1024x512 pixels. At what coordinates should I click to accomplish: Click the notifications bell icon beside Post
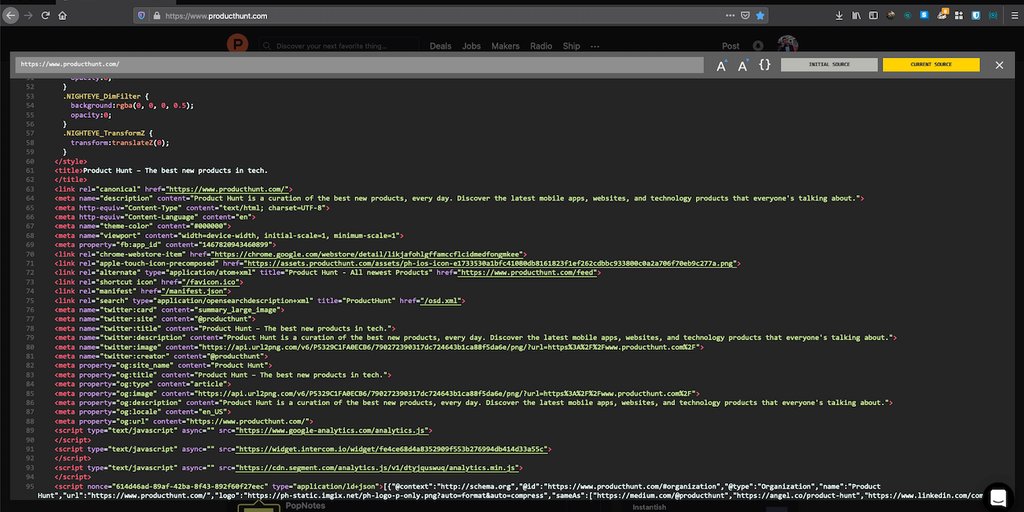758,46
